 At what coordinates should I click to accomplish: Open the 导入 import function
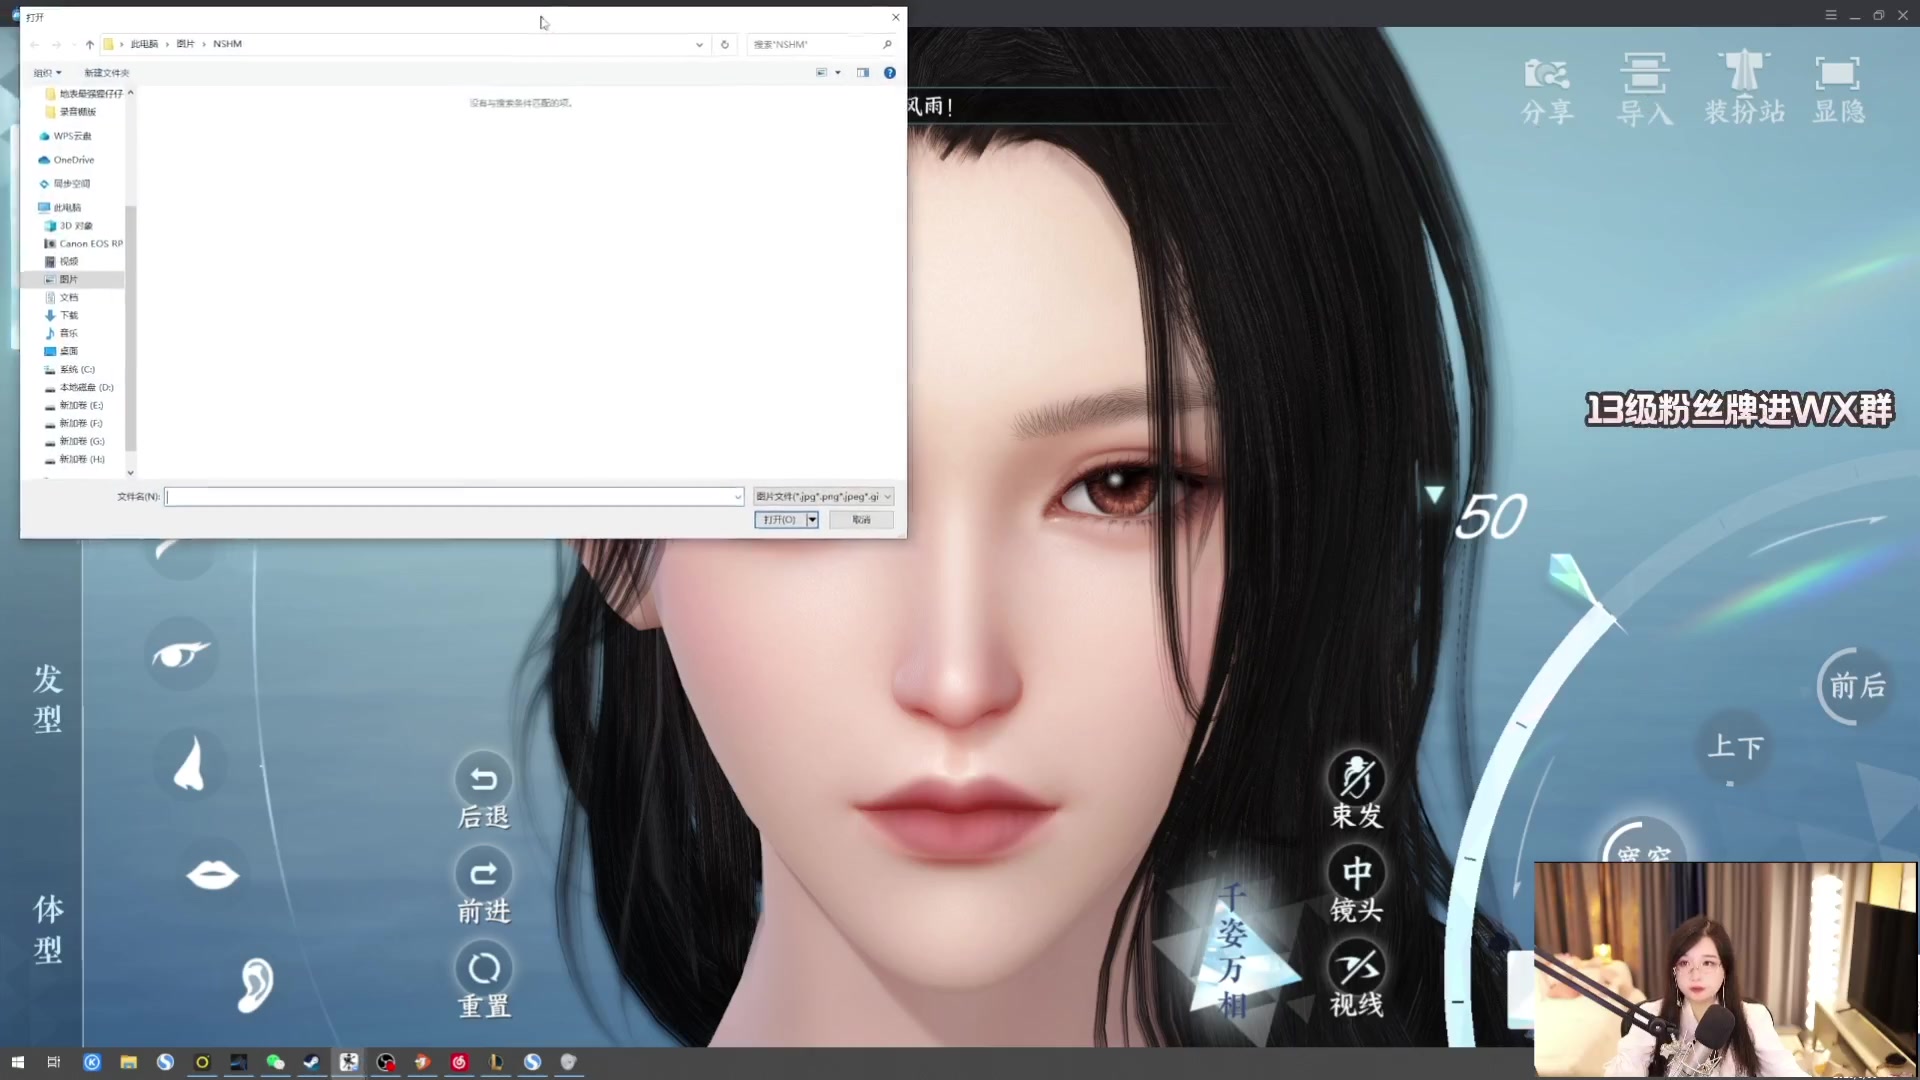coord(1645,90)
